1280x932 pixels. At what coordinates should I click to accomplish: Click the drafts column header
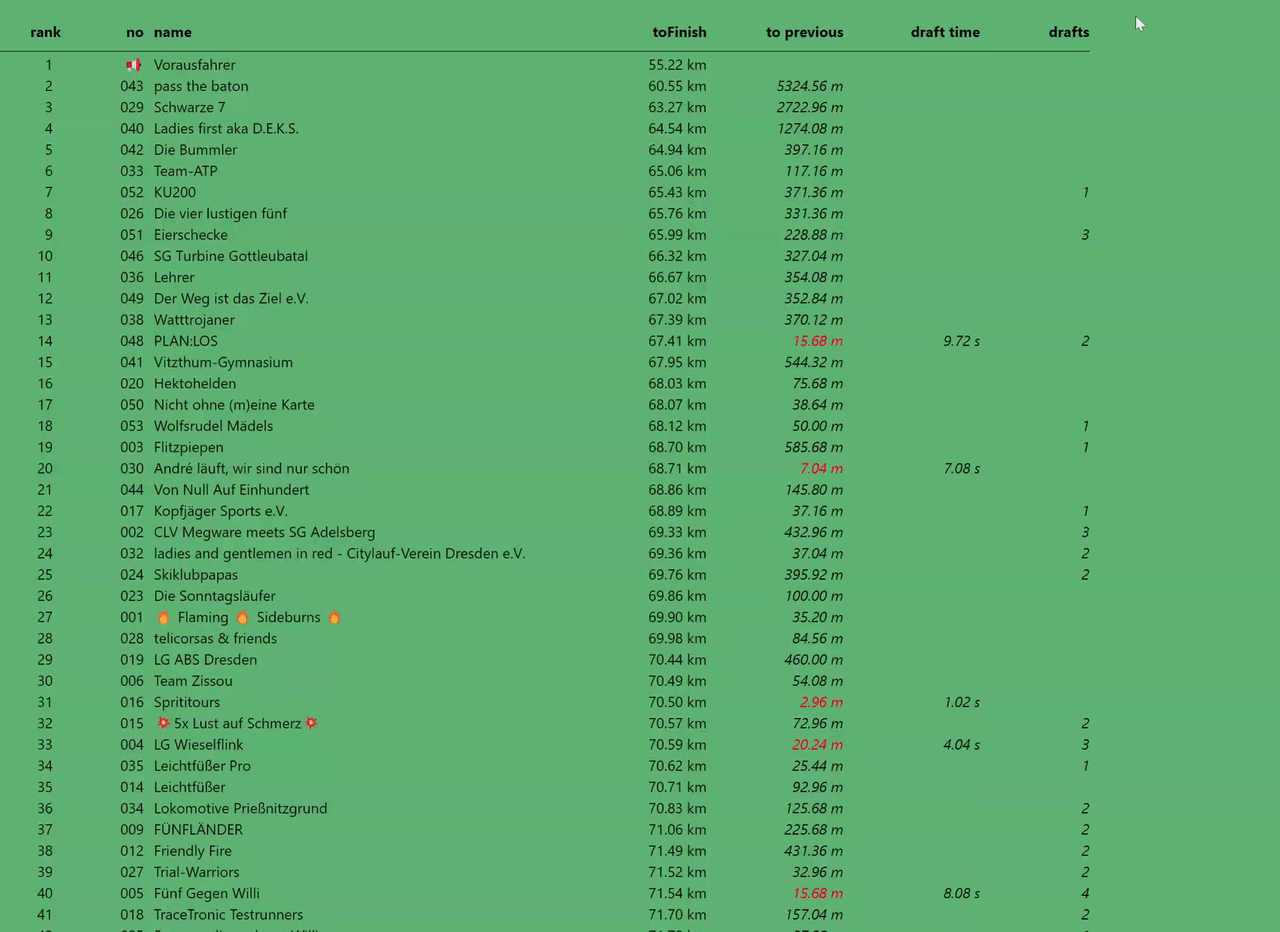(1068, 32)
